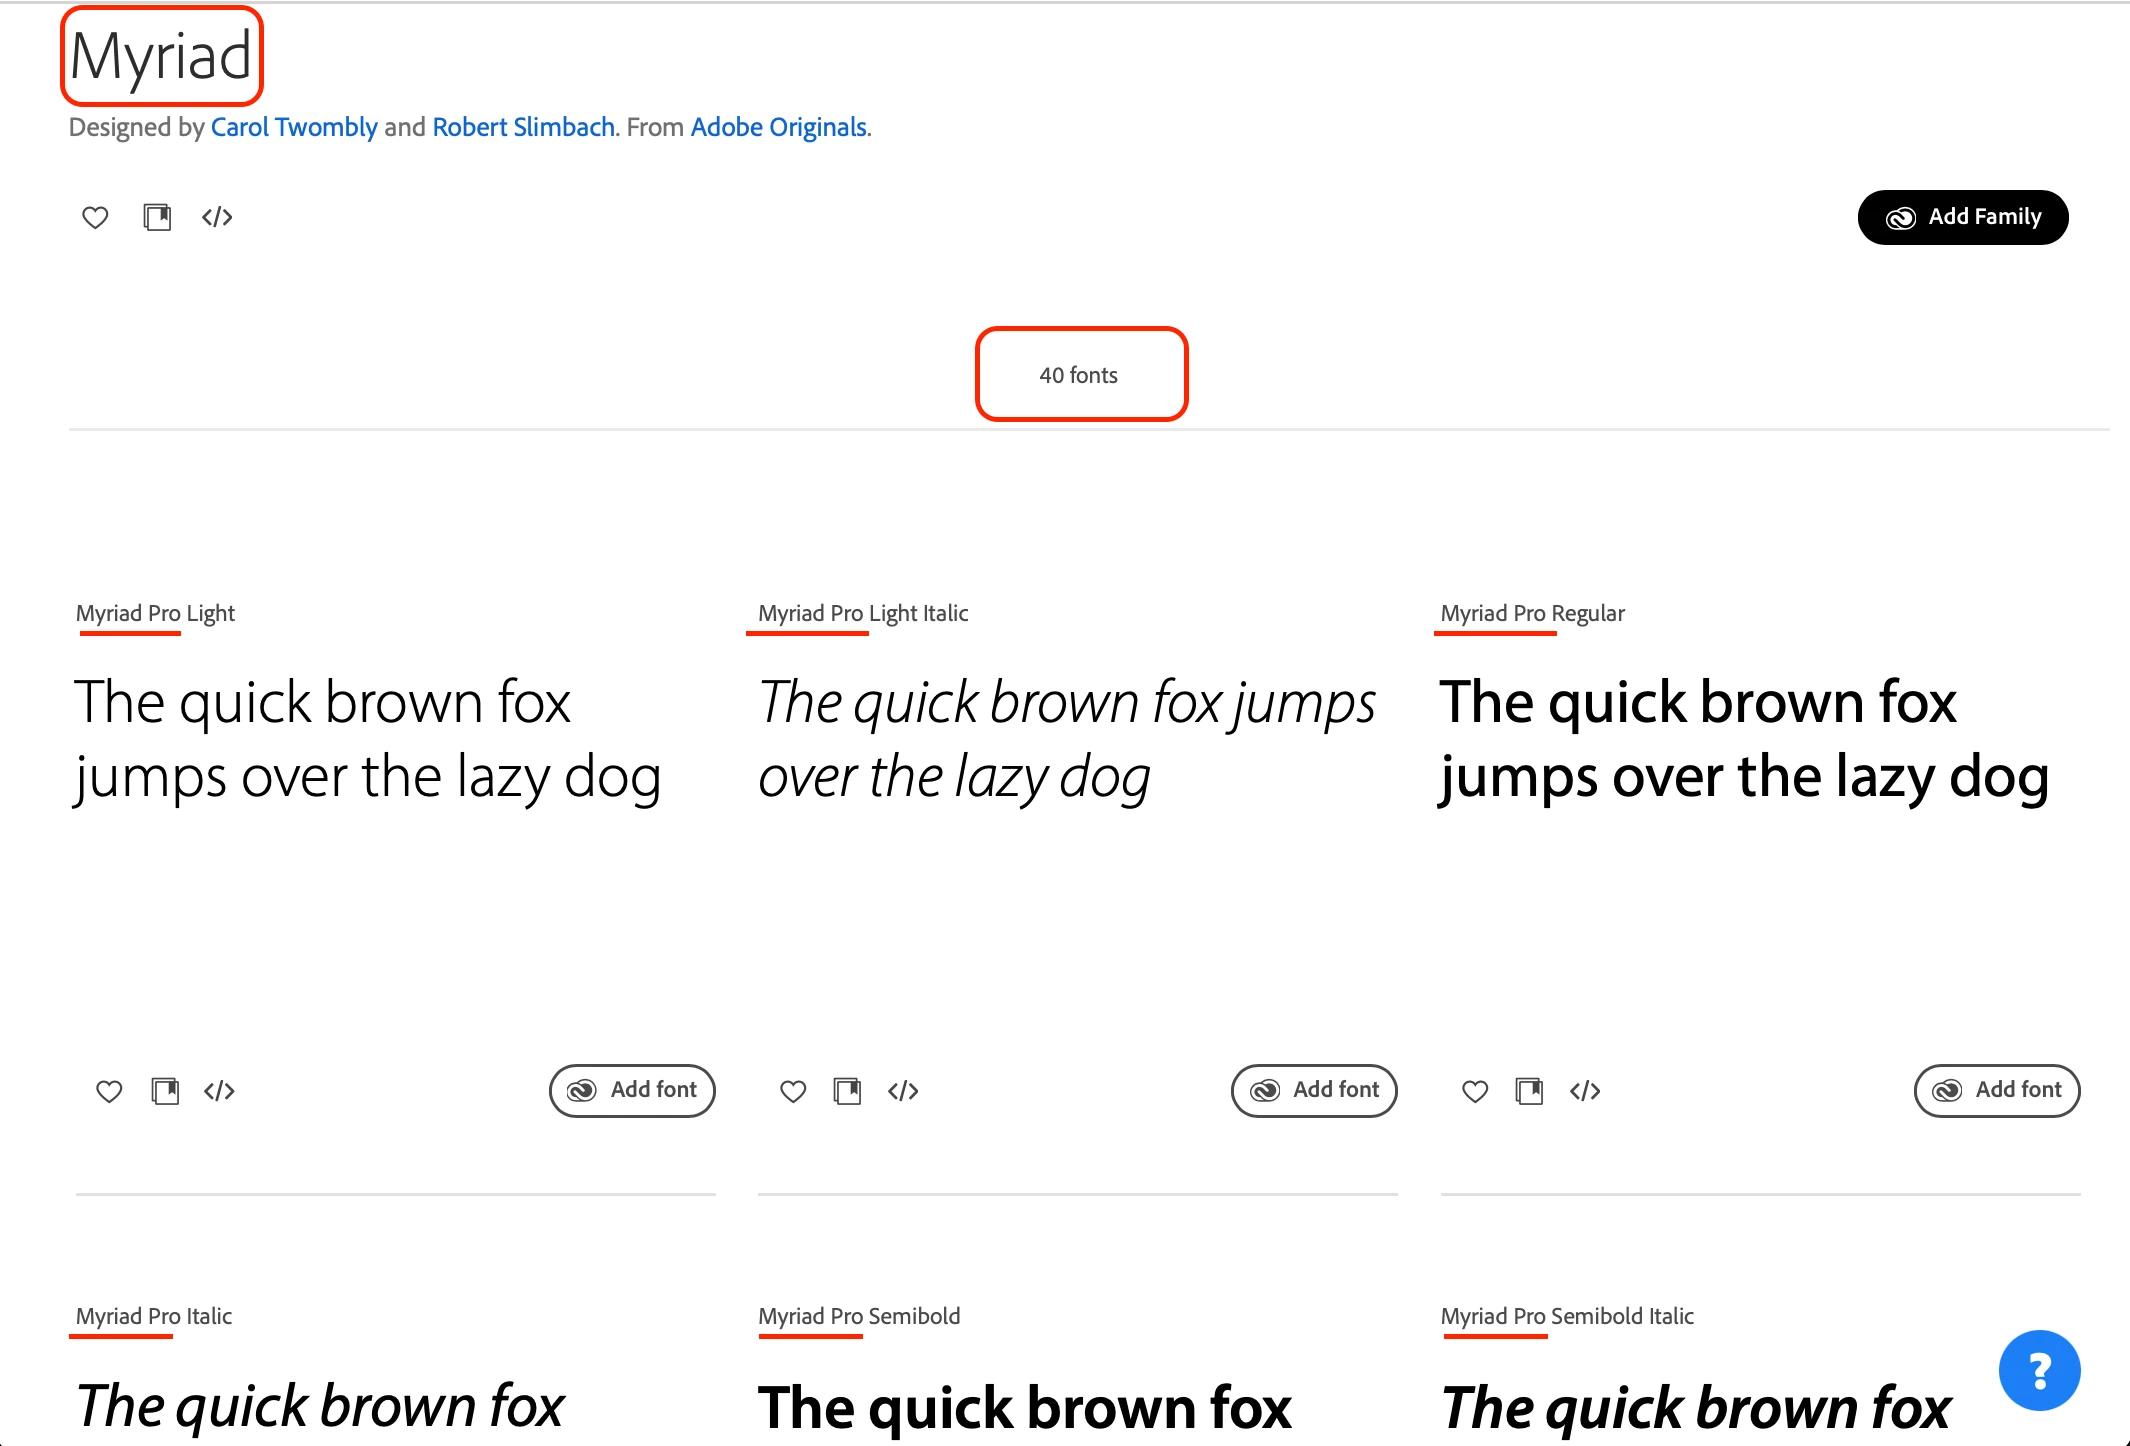
Task: Click embed code icon for Myriad Pro Regular
Action: coord(1585,1091)
